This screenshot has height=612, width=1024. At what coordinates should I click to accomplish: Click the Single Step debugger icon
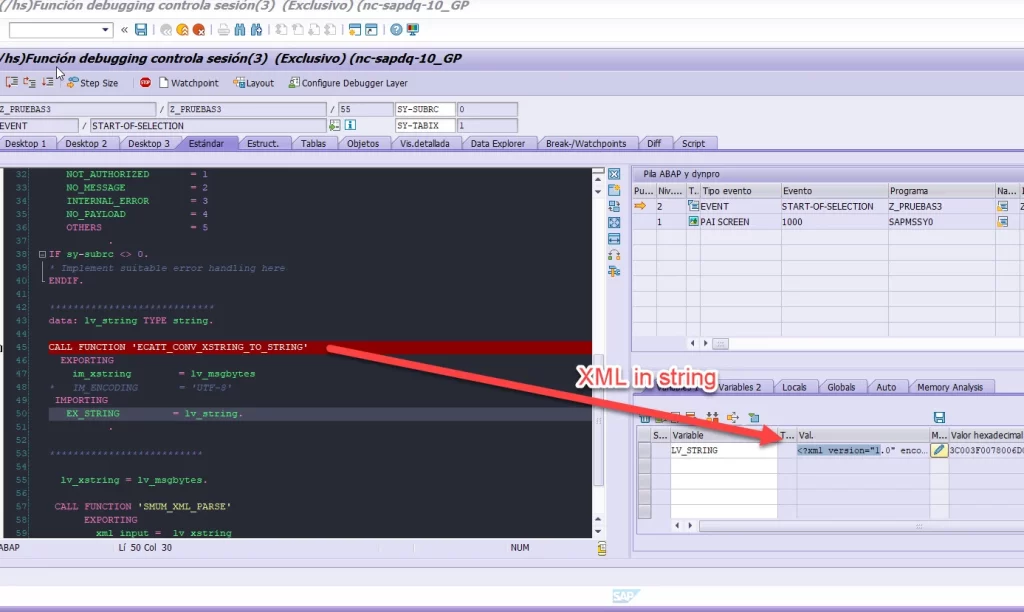pyautogui.click(x=12, y=82)
